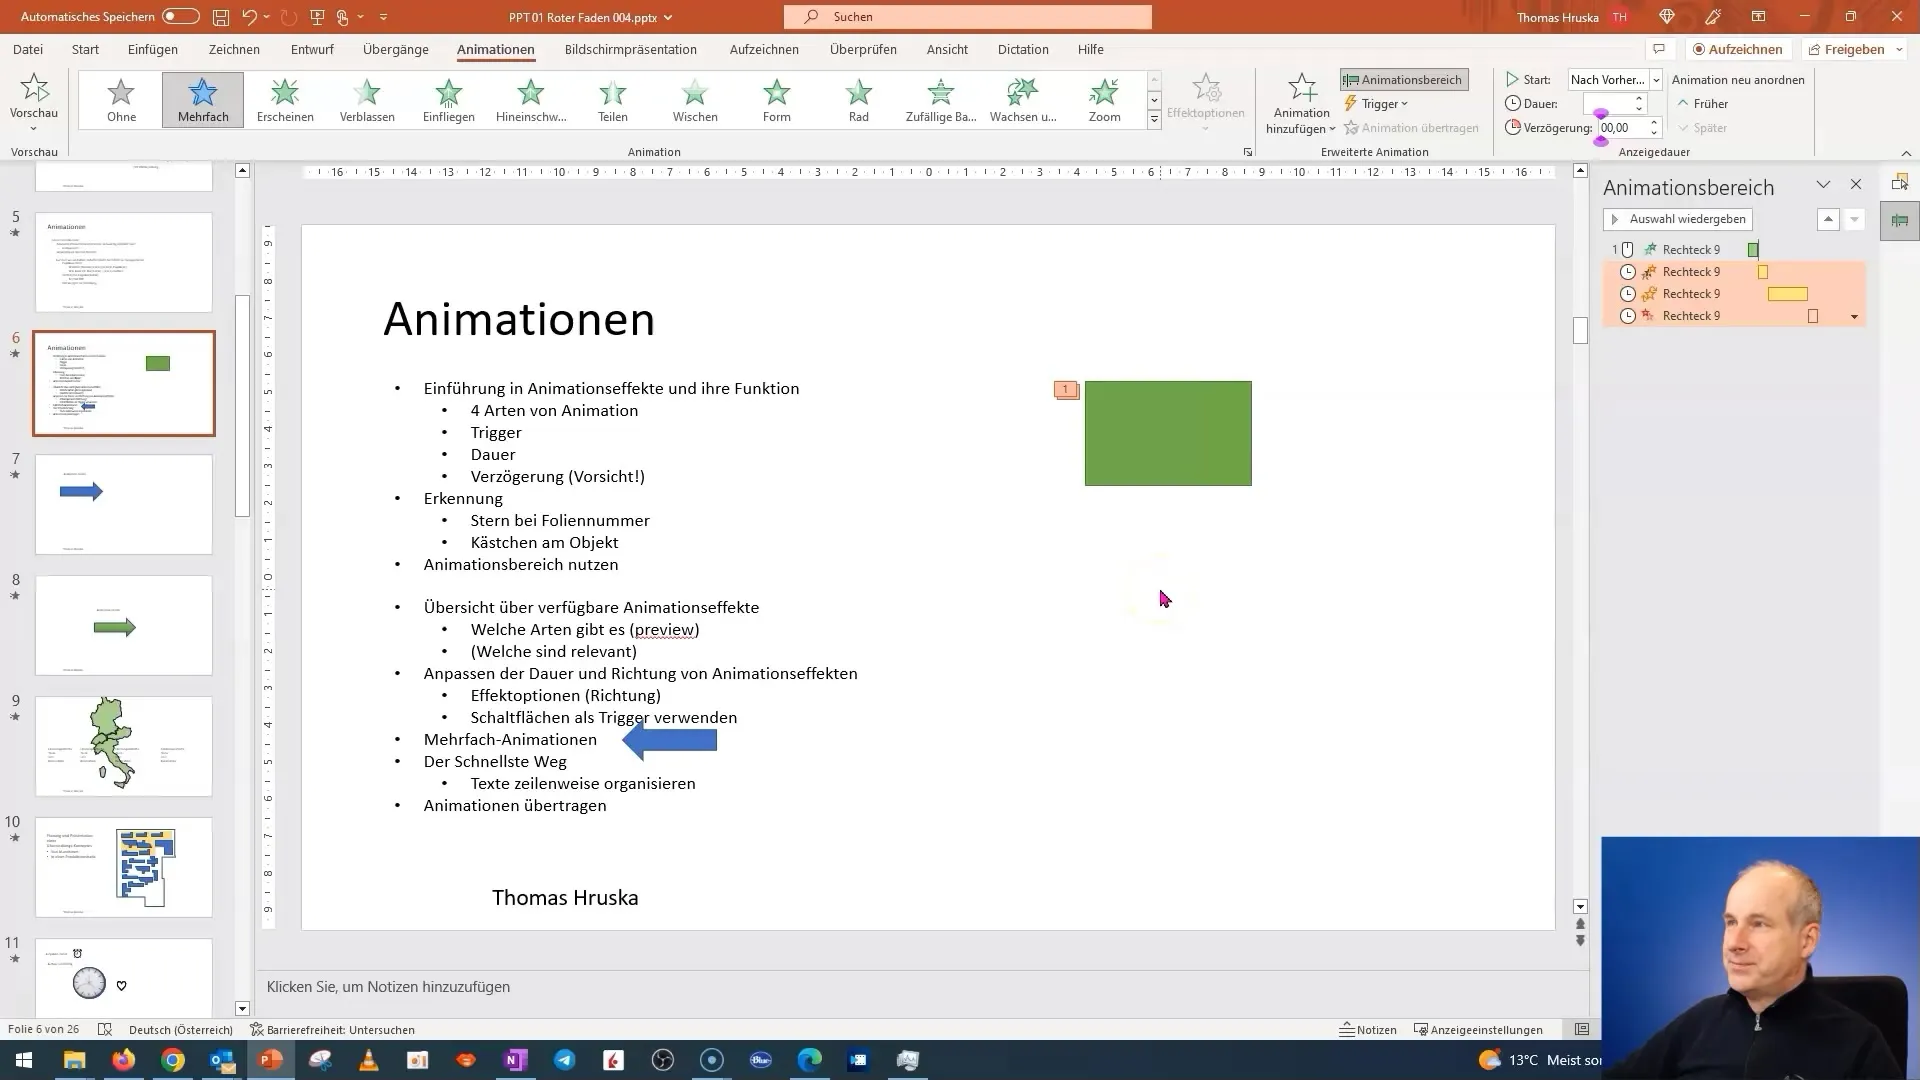Open the Animationen ribbon tab

point(496,49)
